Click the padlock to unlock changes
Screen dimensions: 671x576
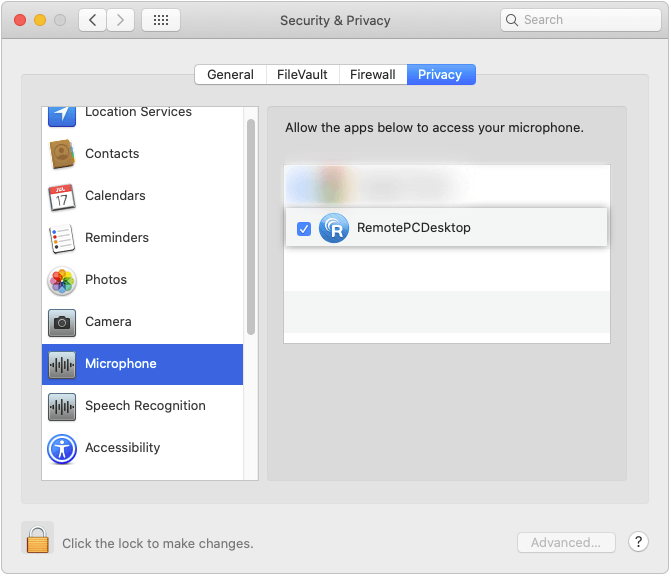tap(38, 539)
